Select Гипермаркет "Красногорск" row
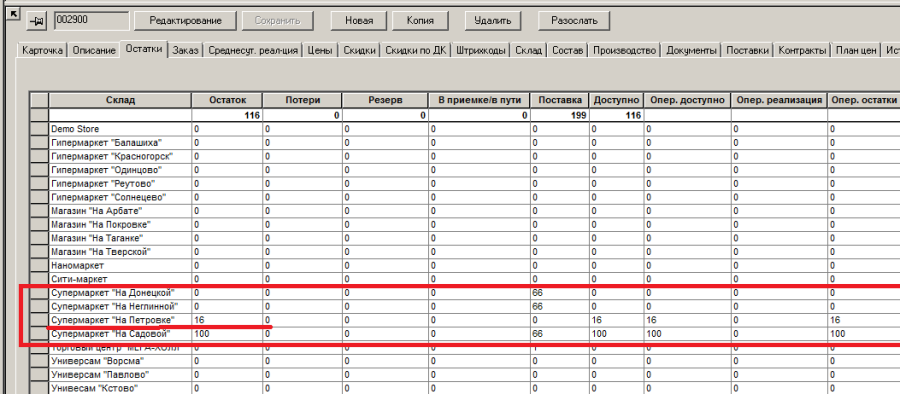 tap(465, 156)
